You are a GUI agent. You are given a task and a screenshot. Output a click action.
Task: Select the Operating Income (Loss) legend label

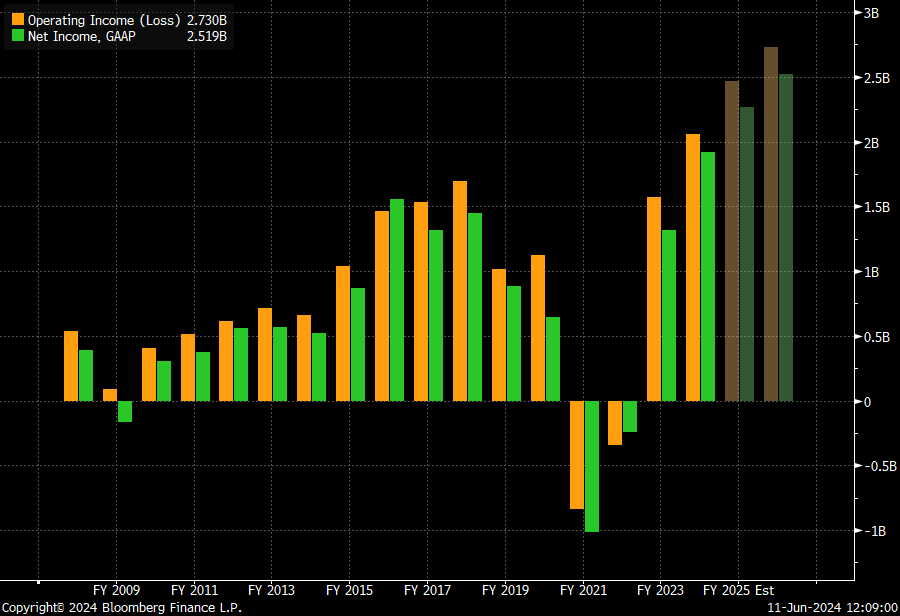click(104, 20)
